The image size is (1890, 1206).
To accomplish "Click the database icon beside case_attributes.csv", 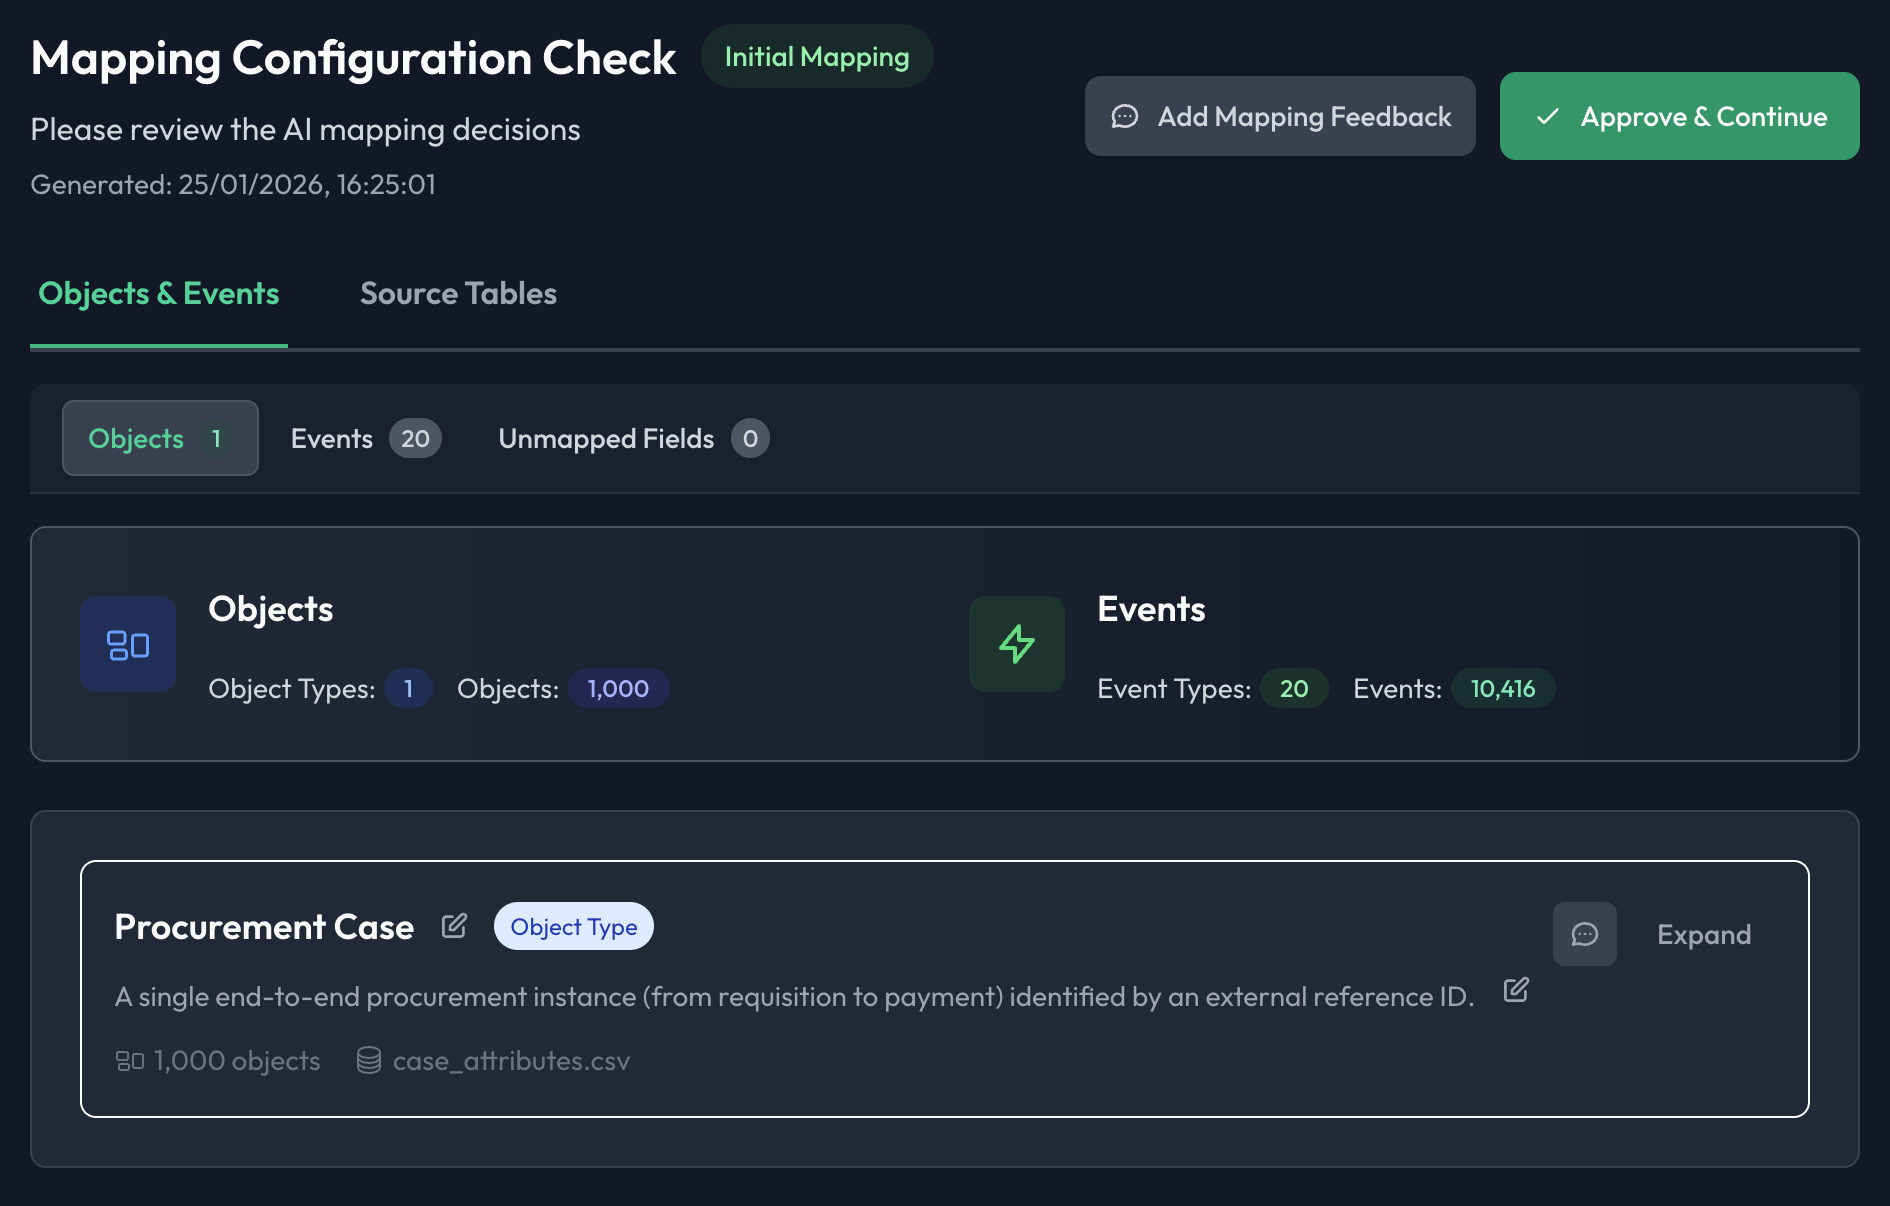I will pos(369,1060).
